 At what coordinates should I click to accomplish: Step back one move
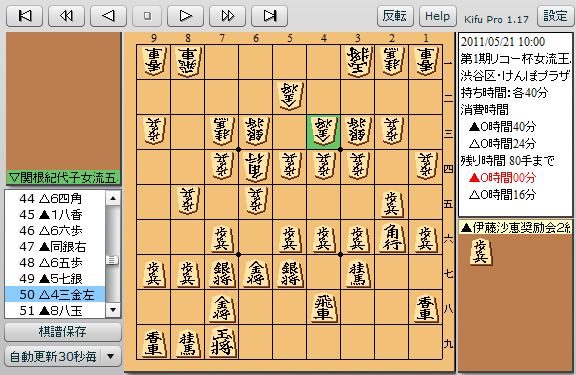click(108, 16)
